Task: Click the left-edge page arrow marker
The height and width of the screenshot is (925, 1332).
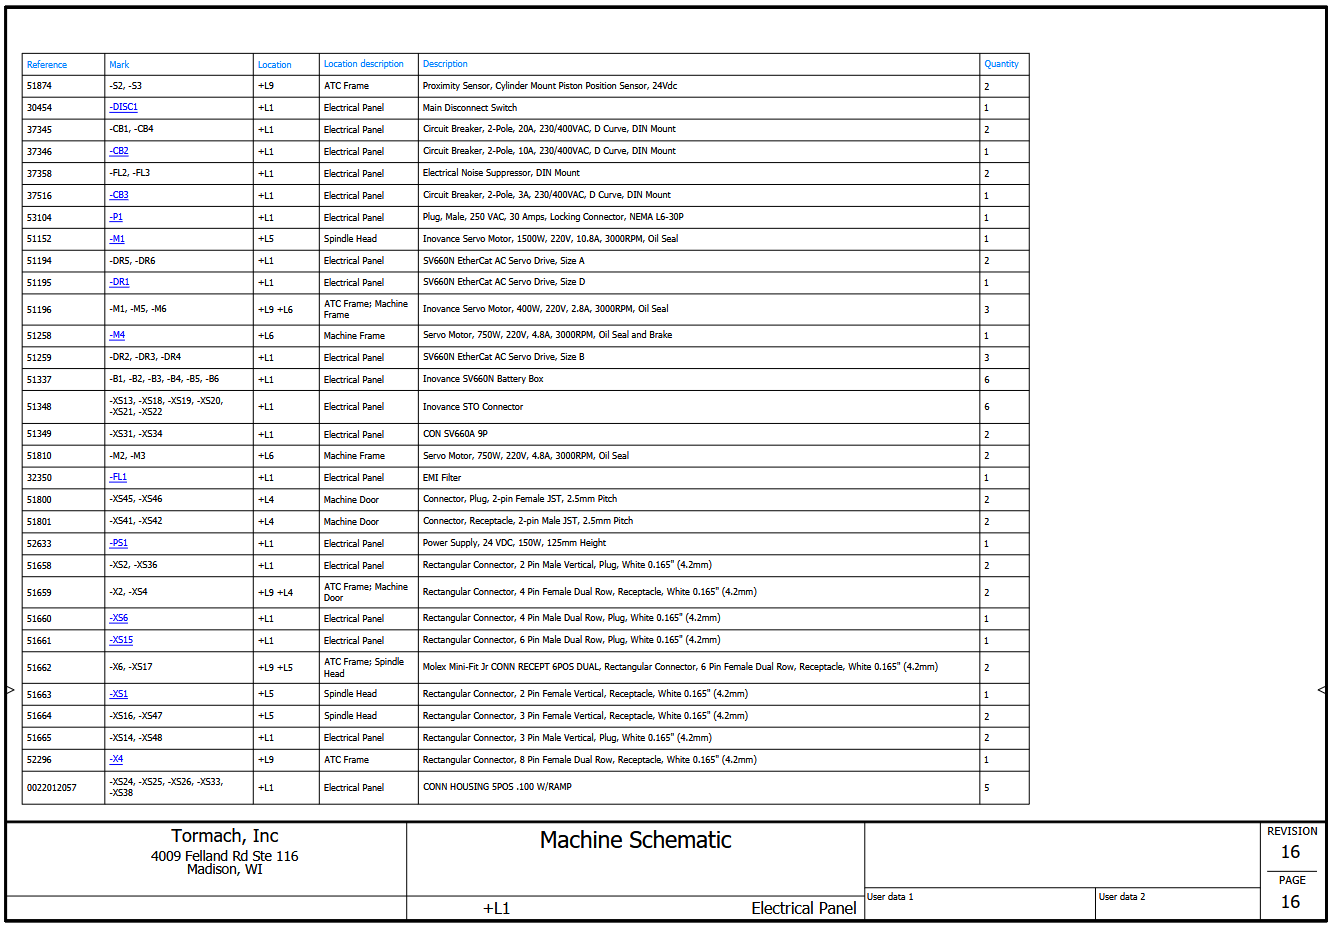Action: tap(10, 690)
